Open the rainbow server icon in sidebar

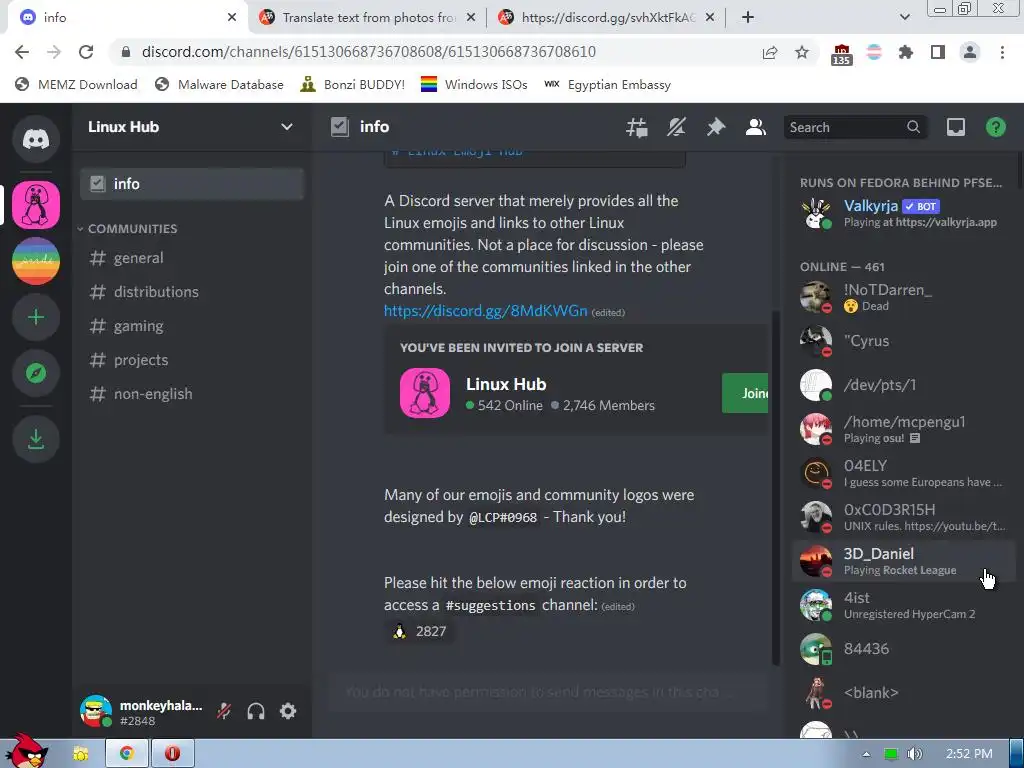point(36,261)
